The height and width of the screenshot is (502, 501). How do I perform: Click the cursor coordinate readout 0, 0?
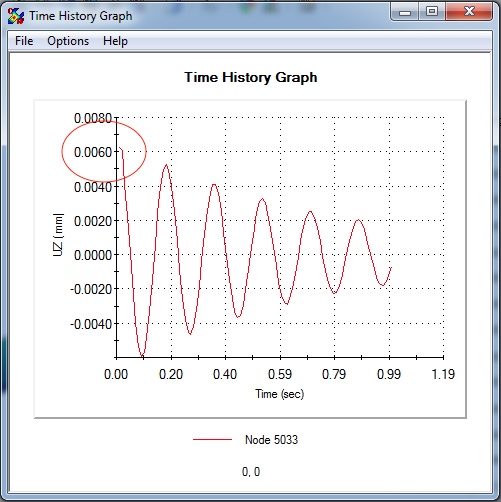coord(251,472)
